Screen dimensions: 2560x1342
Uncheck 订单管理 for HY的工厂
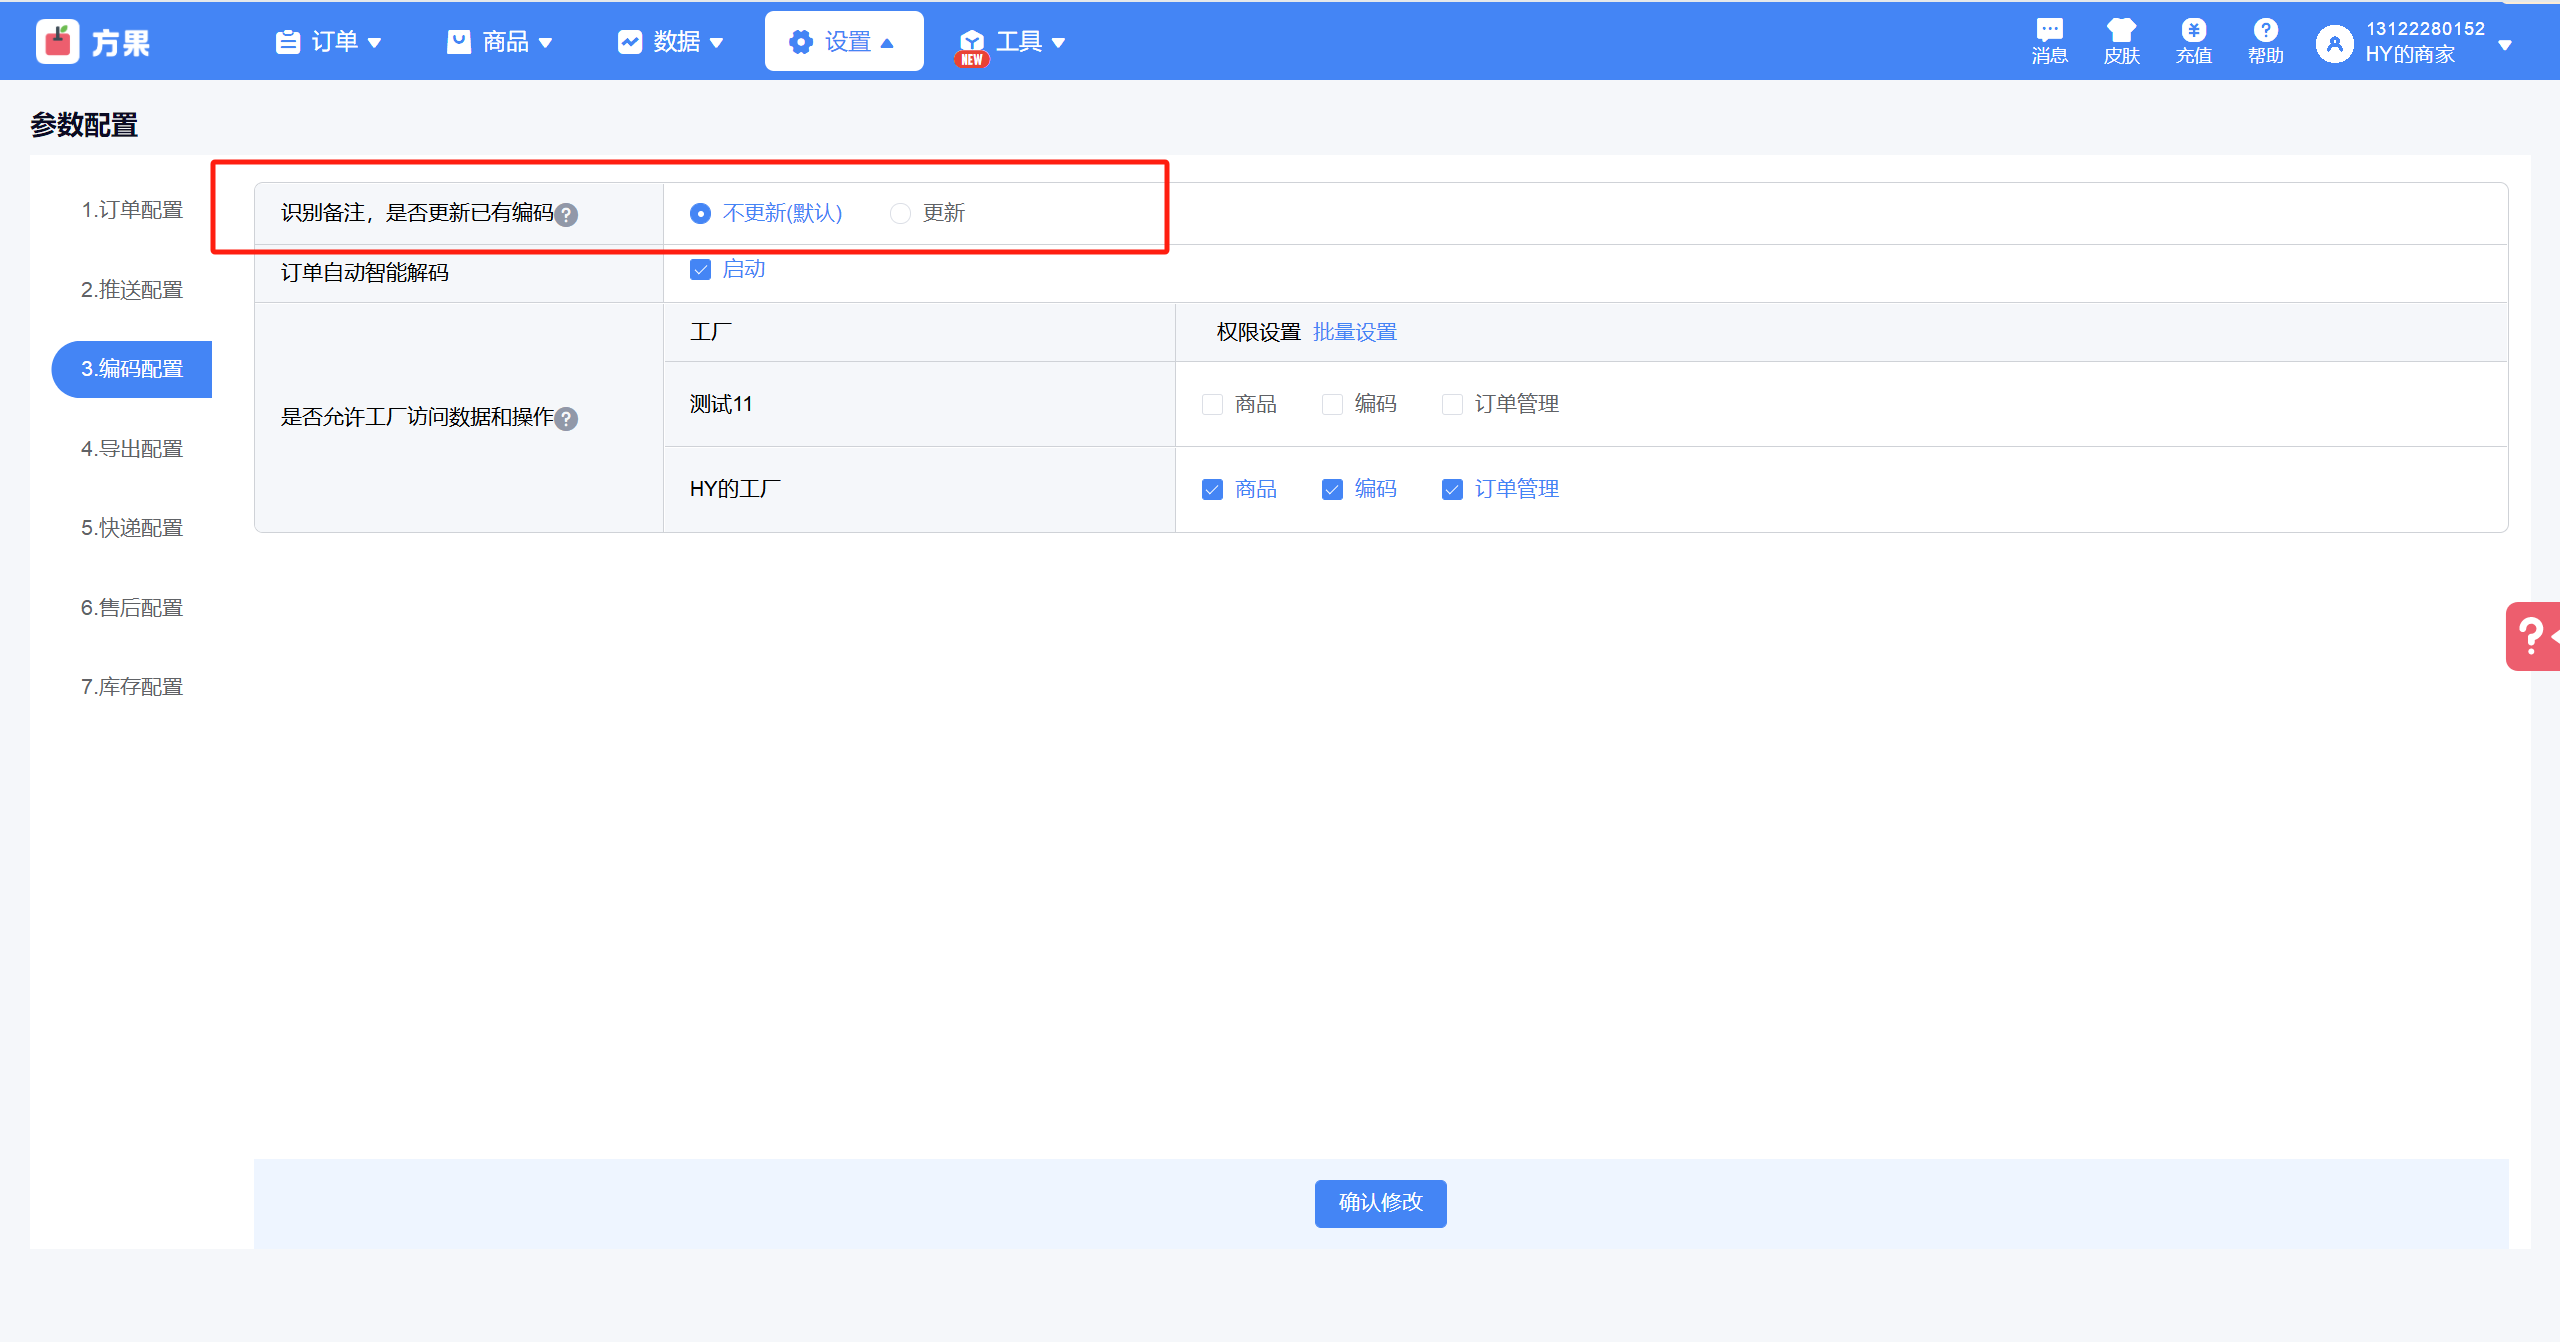[x=1452, y=489]
